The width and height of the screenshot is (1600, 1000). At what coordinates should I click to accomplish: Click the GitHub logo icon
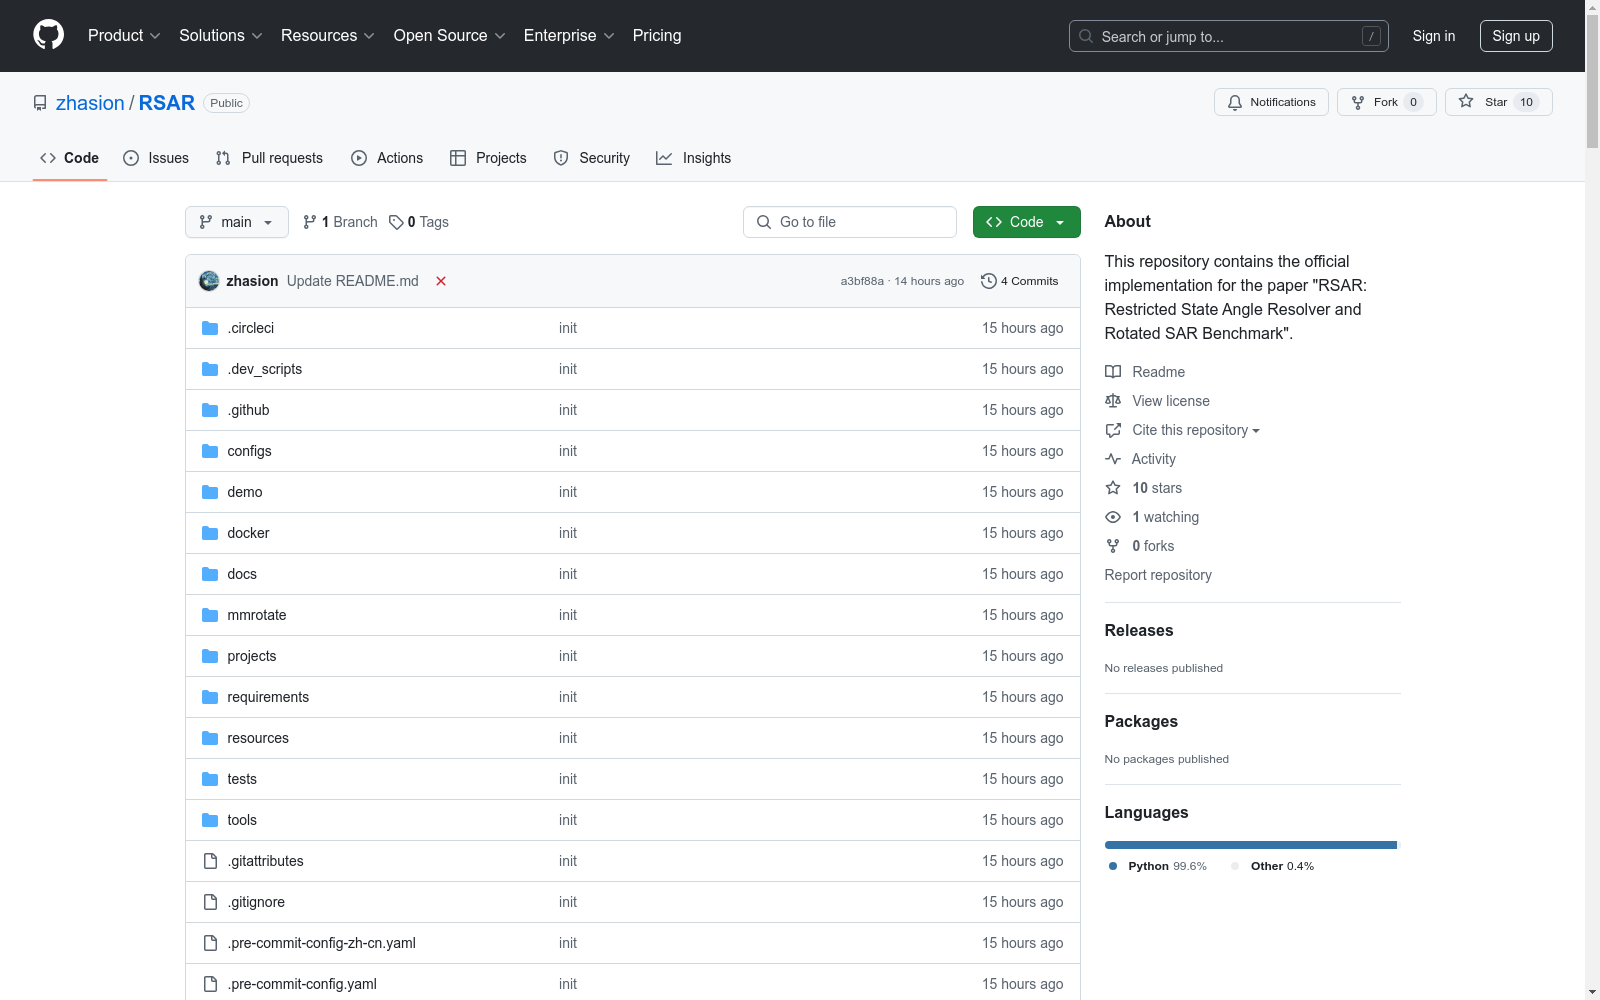[x=48, y=35]
